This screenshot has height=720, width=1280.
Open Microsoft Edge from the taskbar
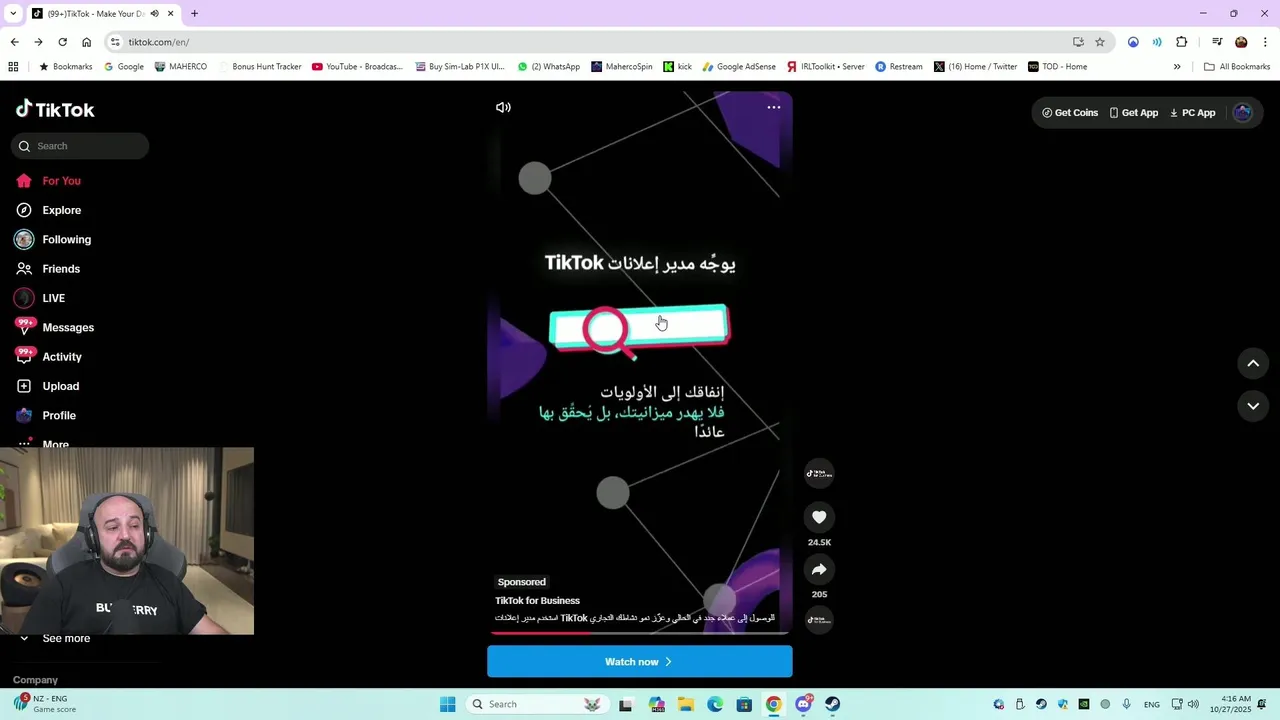pyautogui.click(x=715, y=704)
